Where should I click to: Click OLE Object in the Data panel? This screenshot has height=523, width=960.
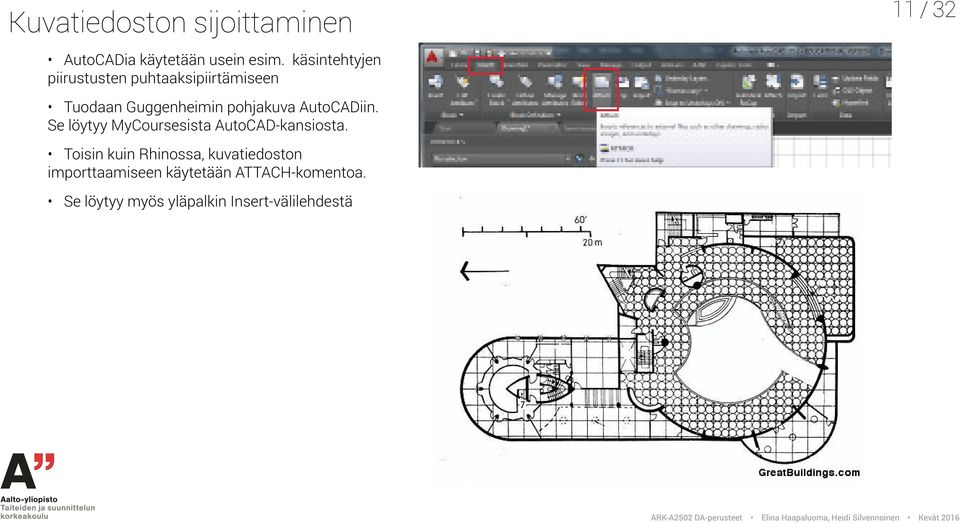[x=853, y=91]
